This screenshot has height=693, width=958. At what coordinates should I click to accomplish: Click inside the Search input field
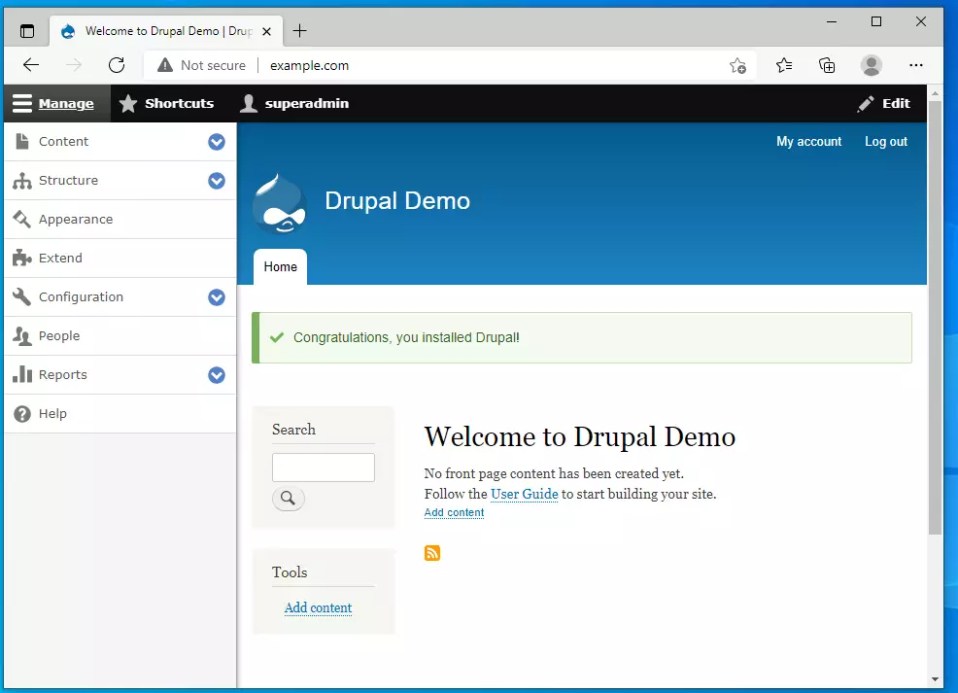[322, 467]
